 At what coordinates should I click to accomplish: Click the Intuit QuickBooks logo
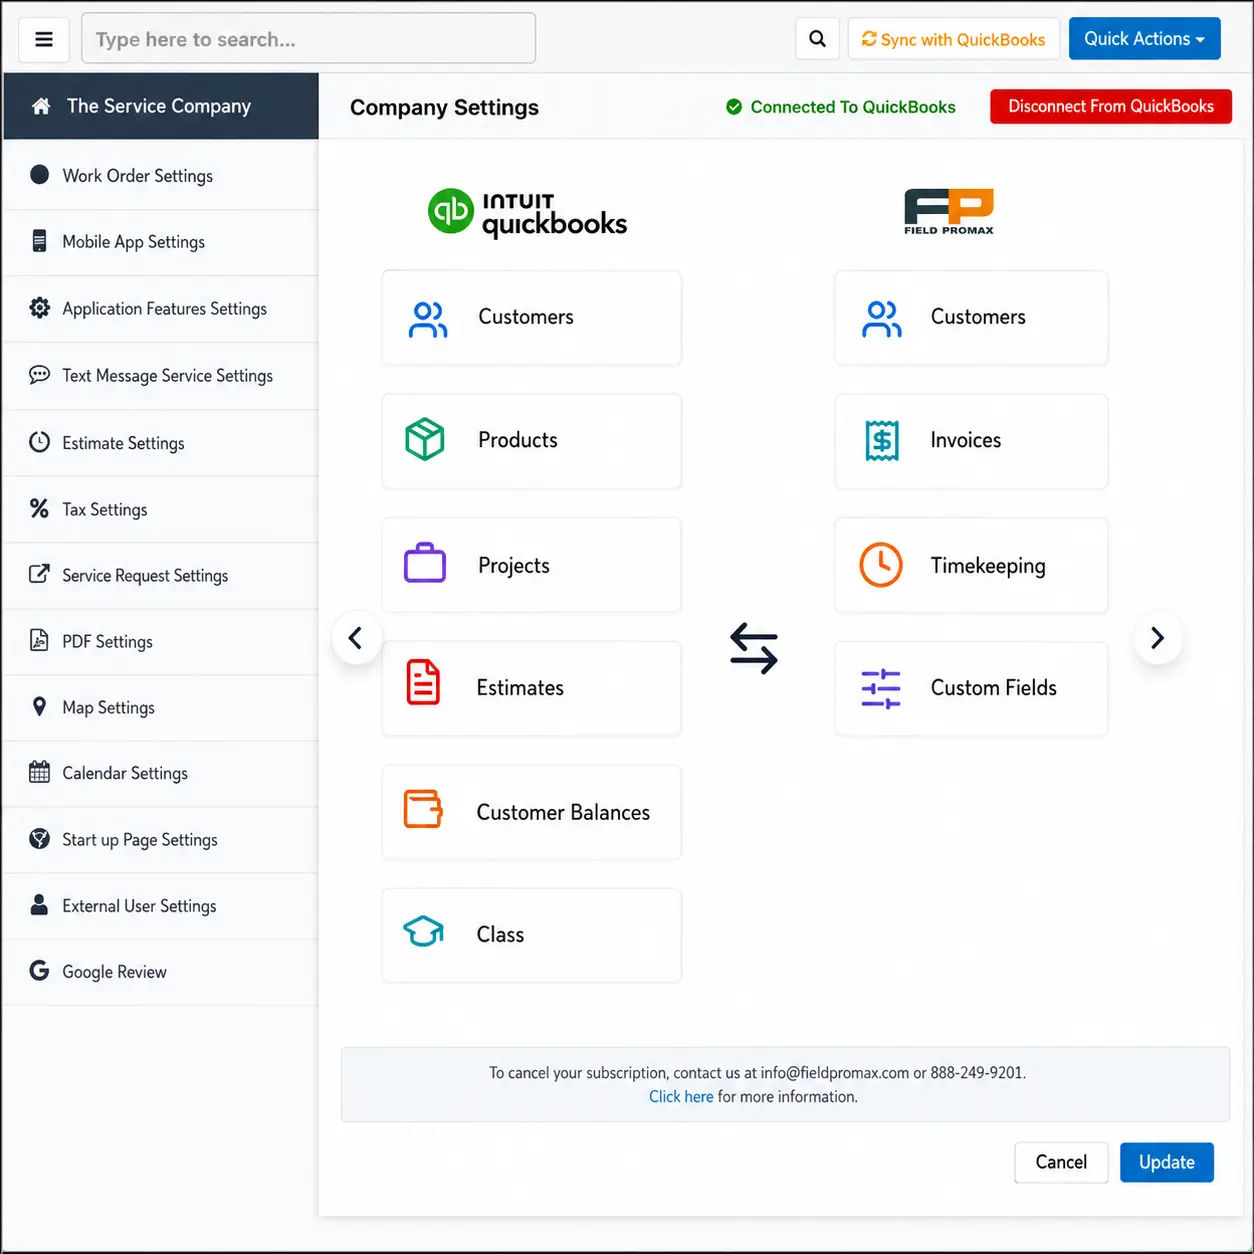[x=527, y=213]
